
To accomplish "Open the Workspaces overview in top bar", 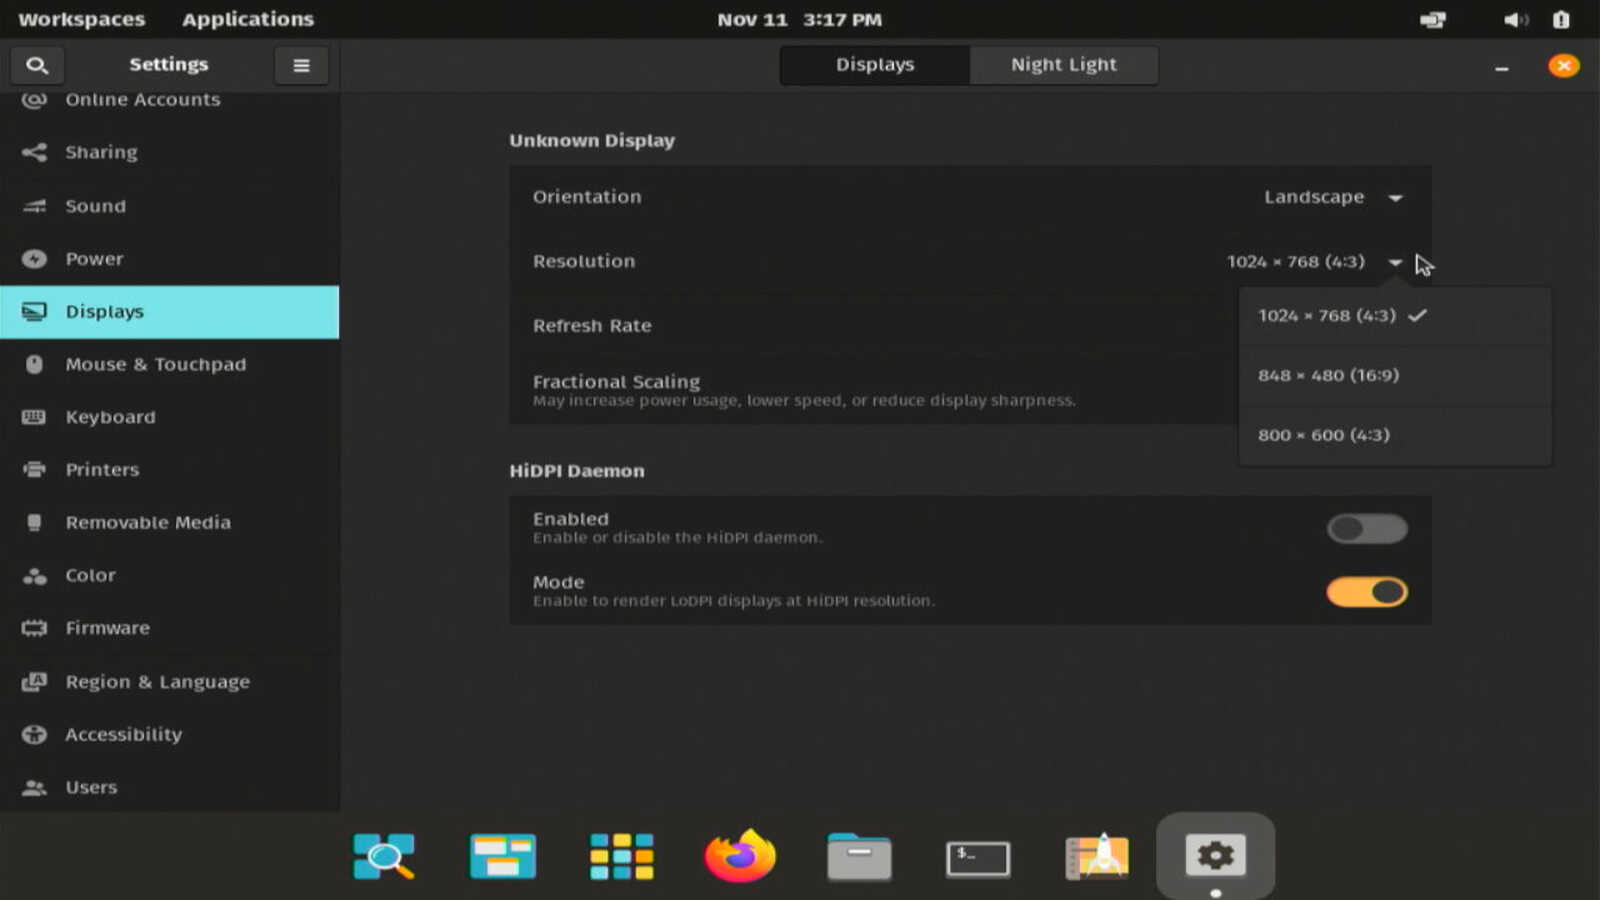I will [82, 20].
